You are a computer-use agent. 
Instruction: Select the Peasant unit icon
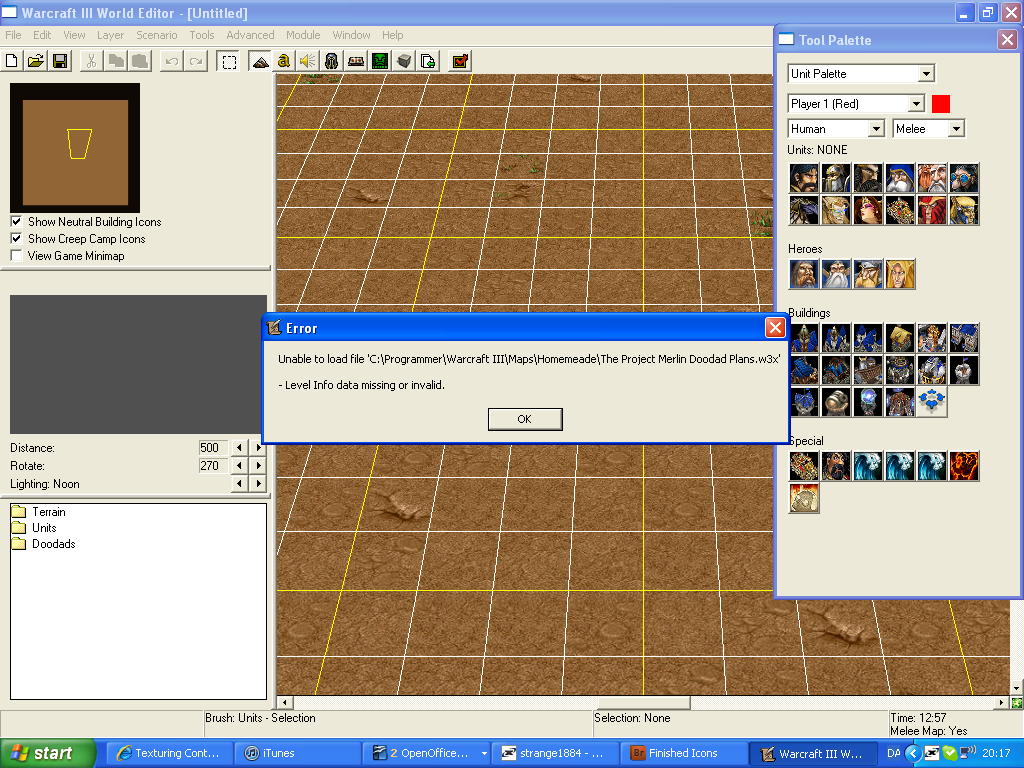[804, 178]
